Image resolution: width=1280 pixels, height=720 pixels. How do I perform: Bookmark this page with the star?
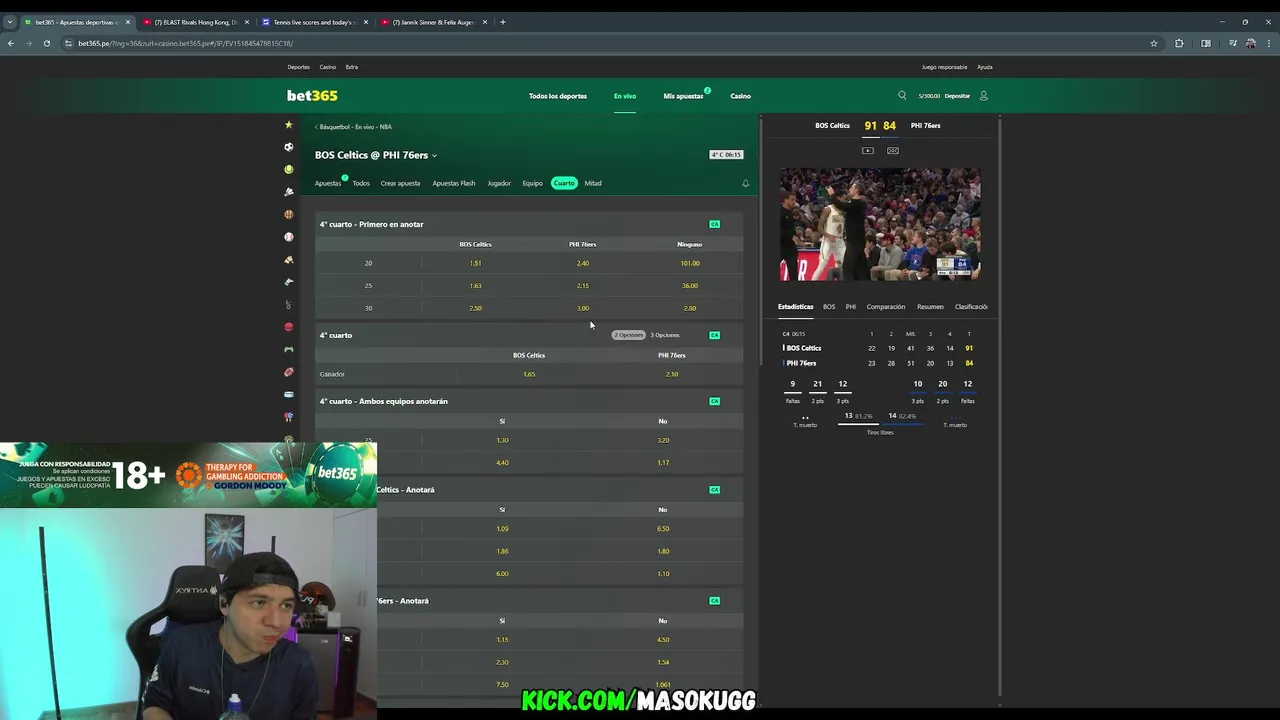click(1153, 43)
